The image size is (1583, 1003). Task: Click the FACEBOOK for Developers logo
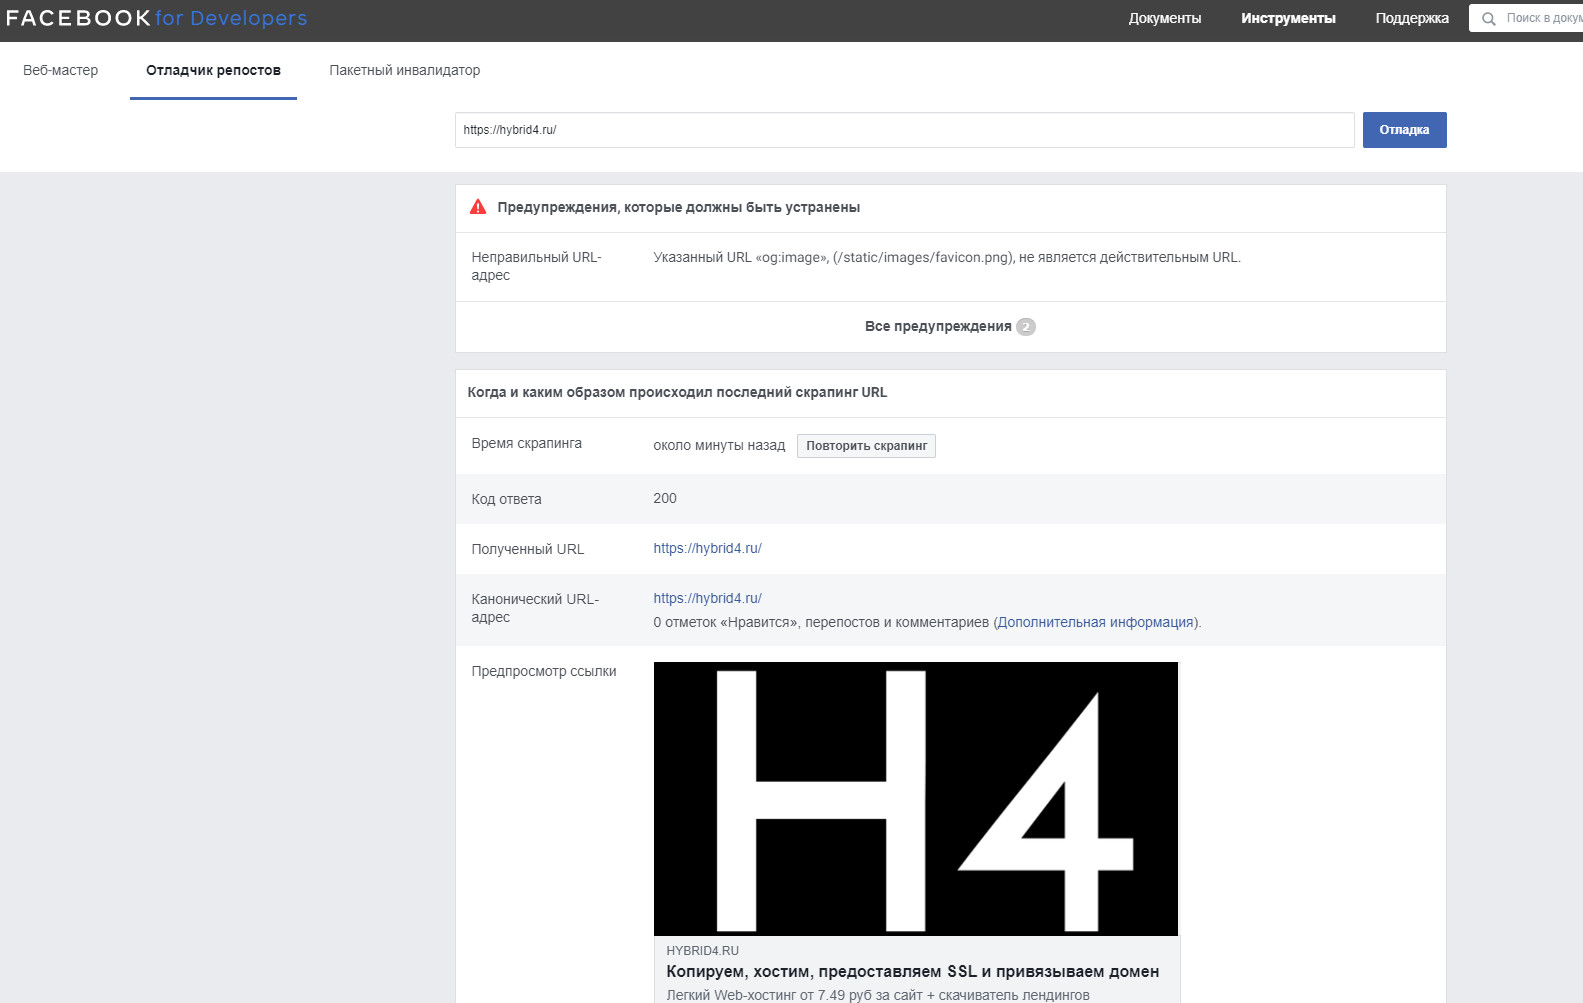pyautogui.click(x=157, y=18)
